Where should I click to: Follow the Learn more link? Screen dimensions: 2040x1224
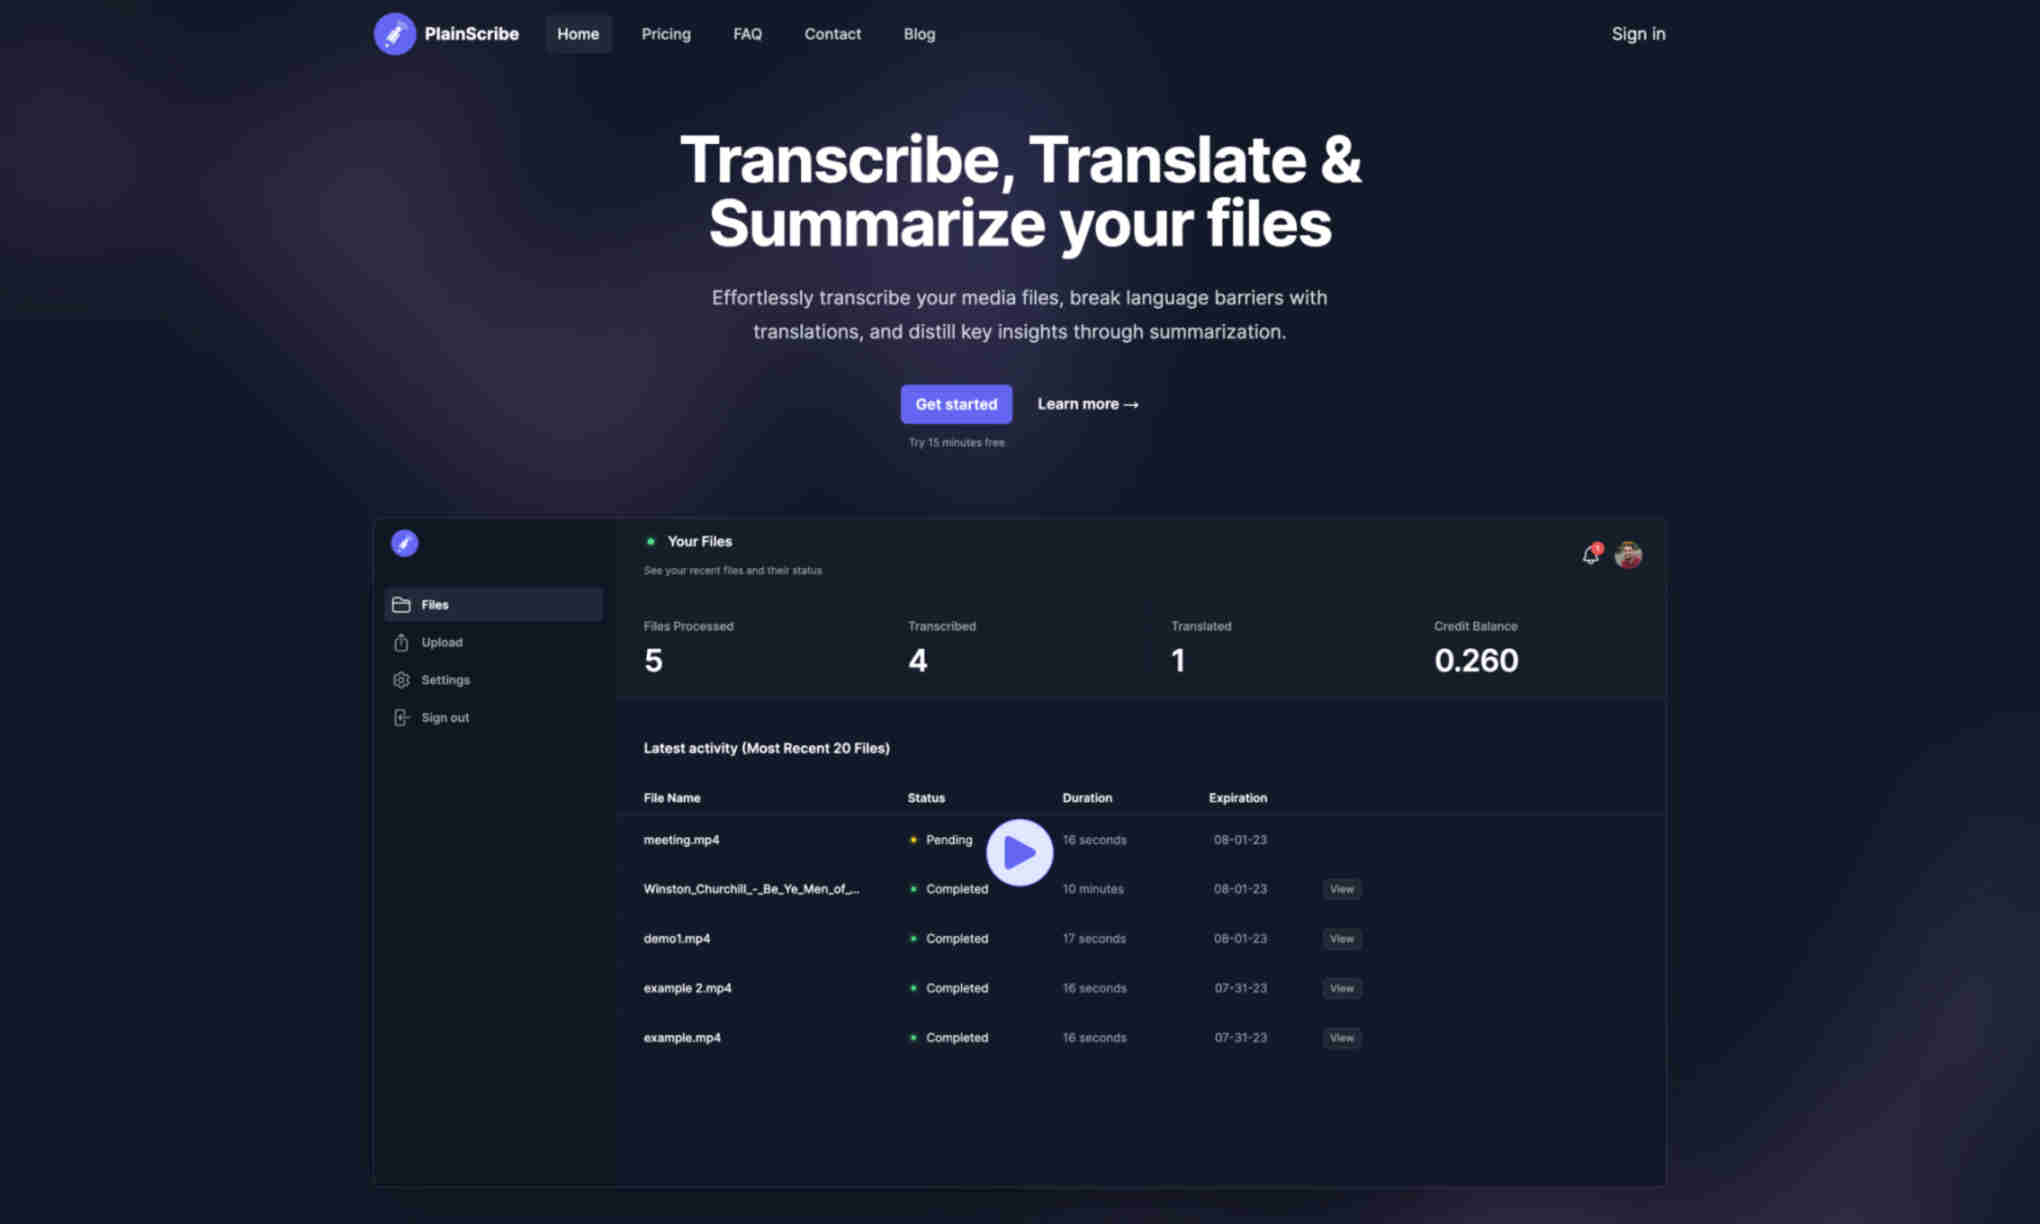(1088, 404)
